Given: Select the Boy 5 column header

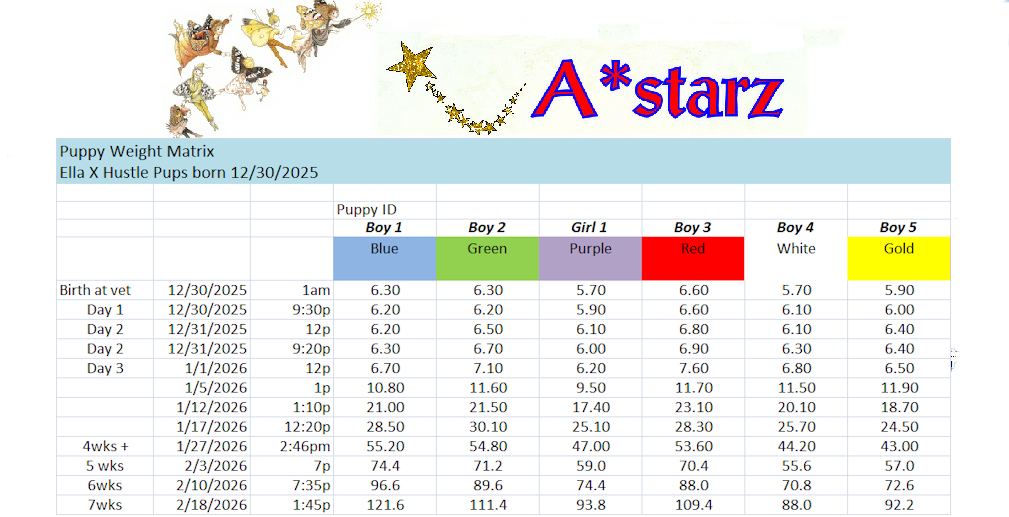Looking at the screenshot, I should [x=898, y=228].
